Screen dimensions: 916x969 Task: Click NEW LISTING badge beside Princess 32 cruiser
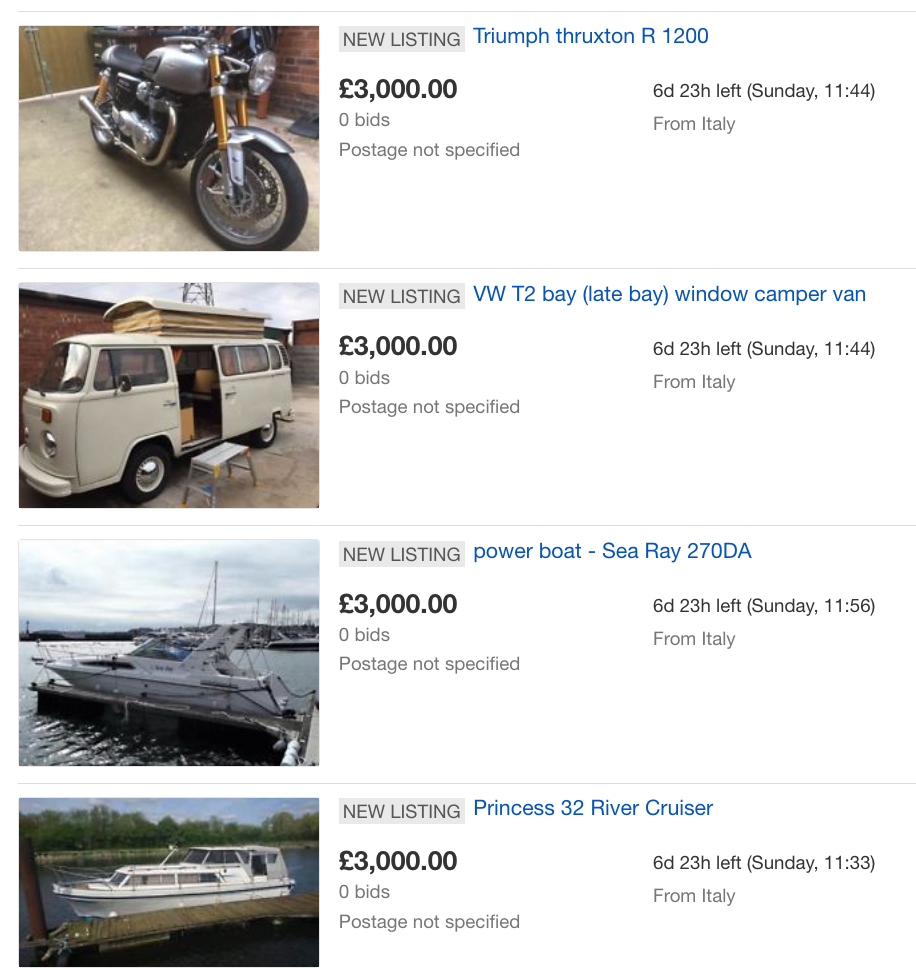pyautogui.click(x=402, y=811)
